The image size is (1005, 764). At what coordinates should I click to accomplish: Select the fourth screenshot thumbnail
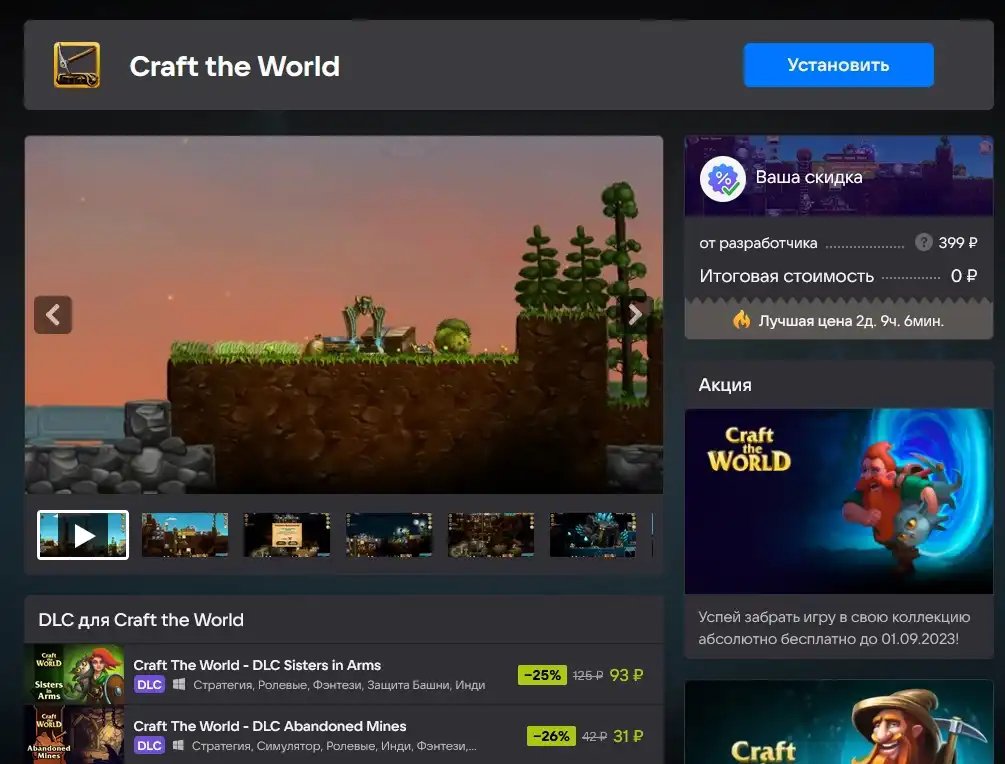388,535
